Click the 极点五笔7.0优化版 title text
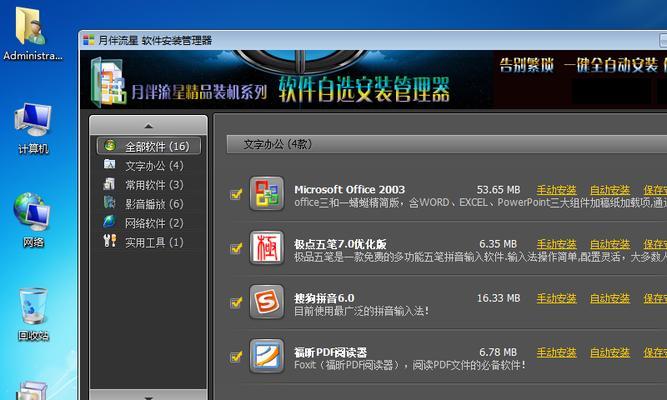 pos(340,244)
